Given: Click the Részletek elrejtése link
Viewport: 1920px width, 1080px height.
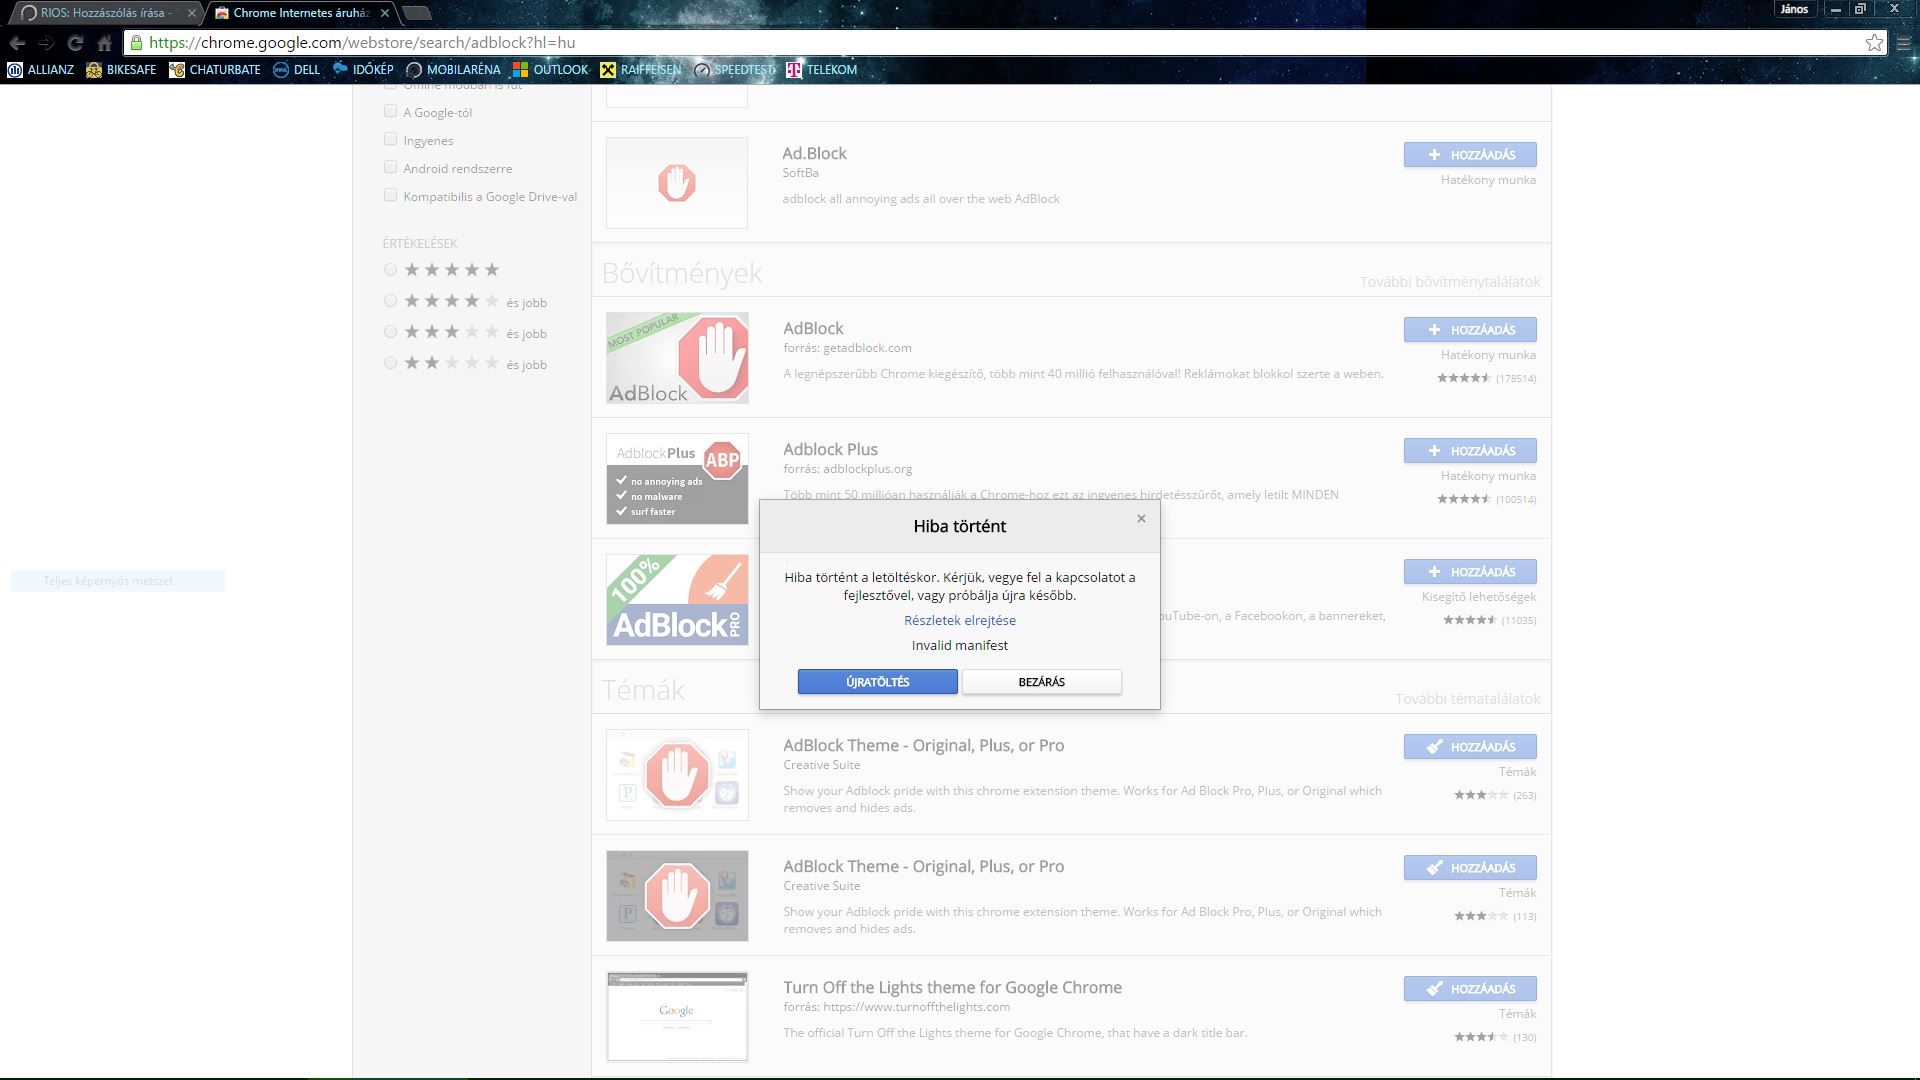Looking at the screenshot, I should [x=959, y=620].
